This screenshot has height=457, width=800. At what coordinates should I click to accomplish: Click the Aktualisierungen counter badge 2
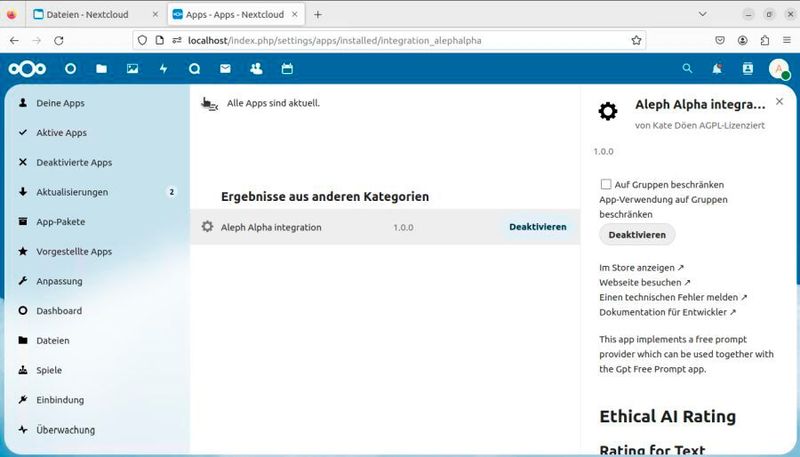click(x=171, y=192)
